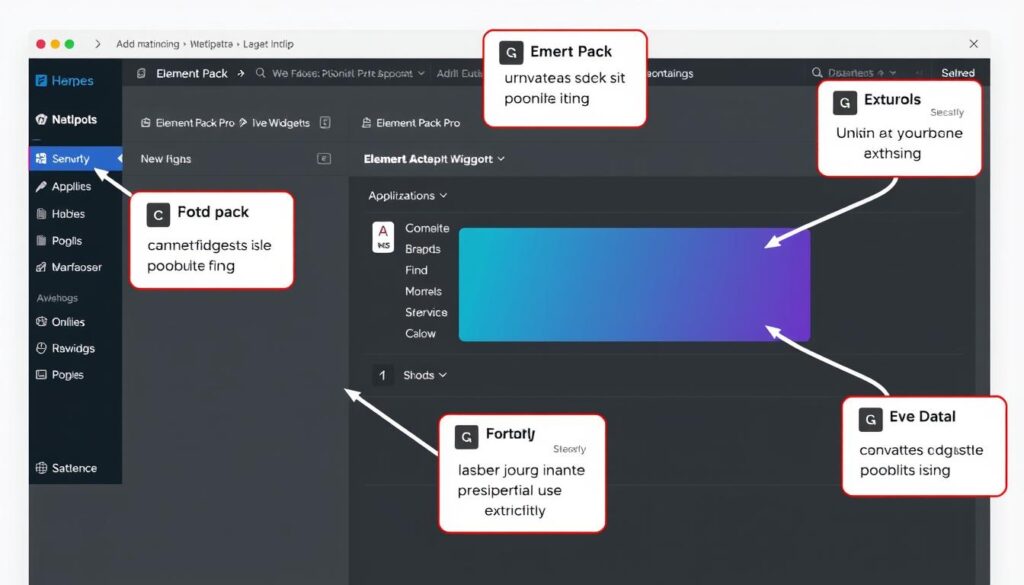Click the teal-to-purple gradient banner
This screenshot has height=585, width=1024.
tap(634, 285)
